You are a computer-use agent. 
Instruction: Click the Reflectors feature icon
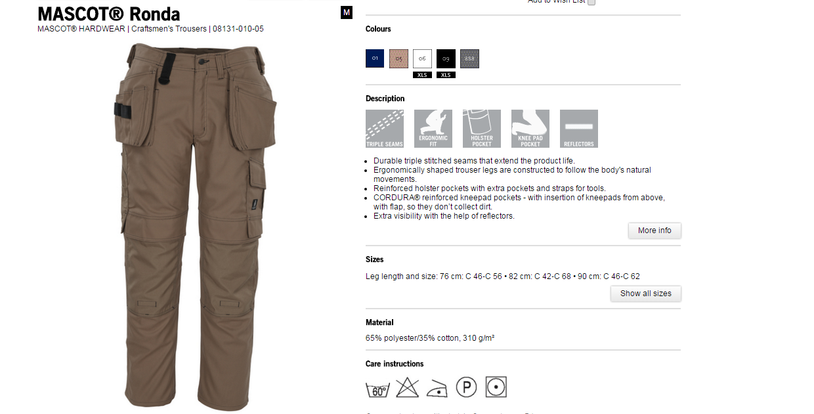coord(579,129)
